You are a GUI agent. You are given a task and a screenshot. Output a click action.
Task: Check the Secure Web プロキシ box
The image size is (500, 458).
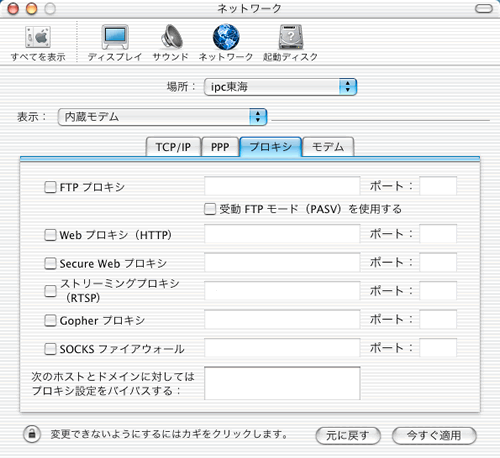pos(50,263)
